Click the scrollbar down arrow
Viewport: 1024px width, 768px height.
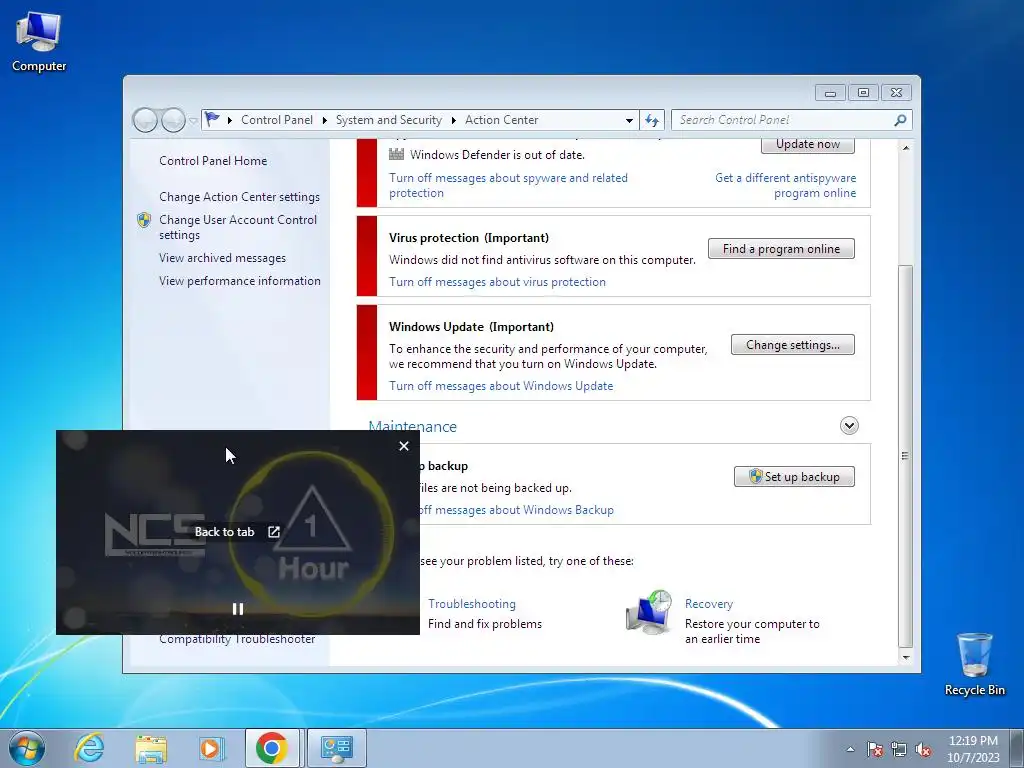[906, 658]
